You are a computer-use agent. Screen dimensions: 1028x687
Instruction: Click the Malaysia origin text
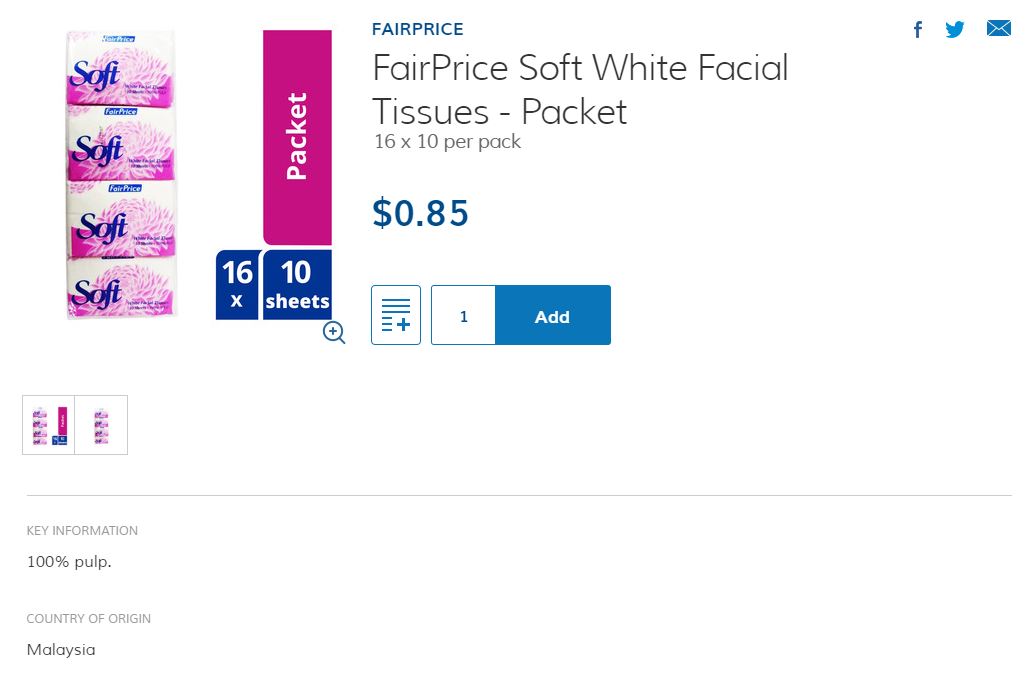[61, 649]
